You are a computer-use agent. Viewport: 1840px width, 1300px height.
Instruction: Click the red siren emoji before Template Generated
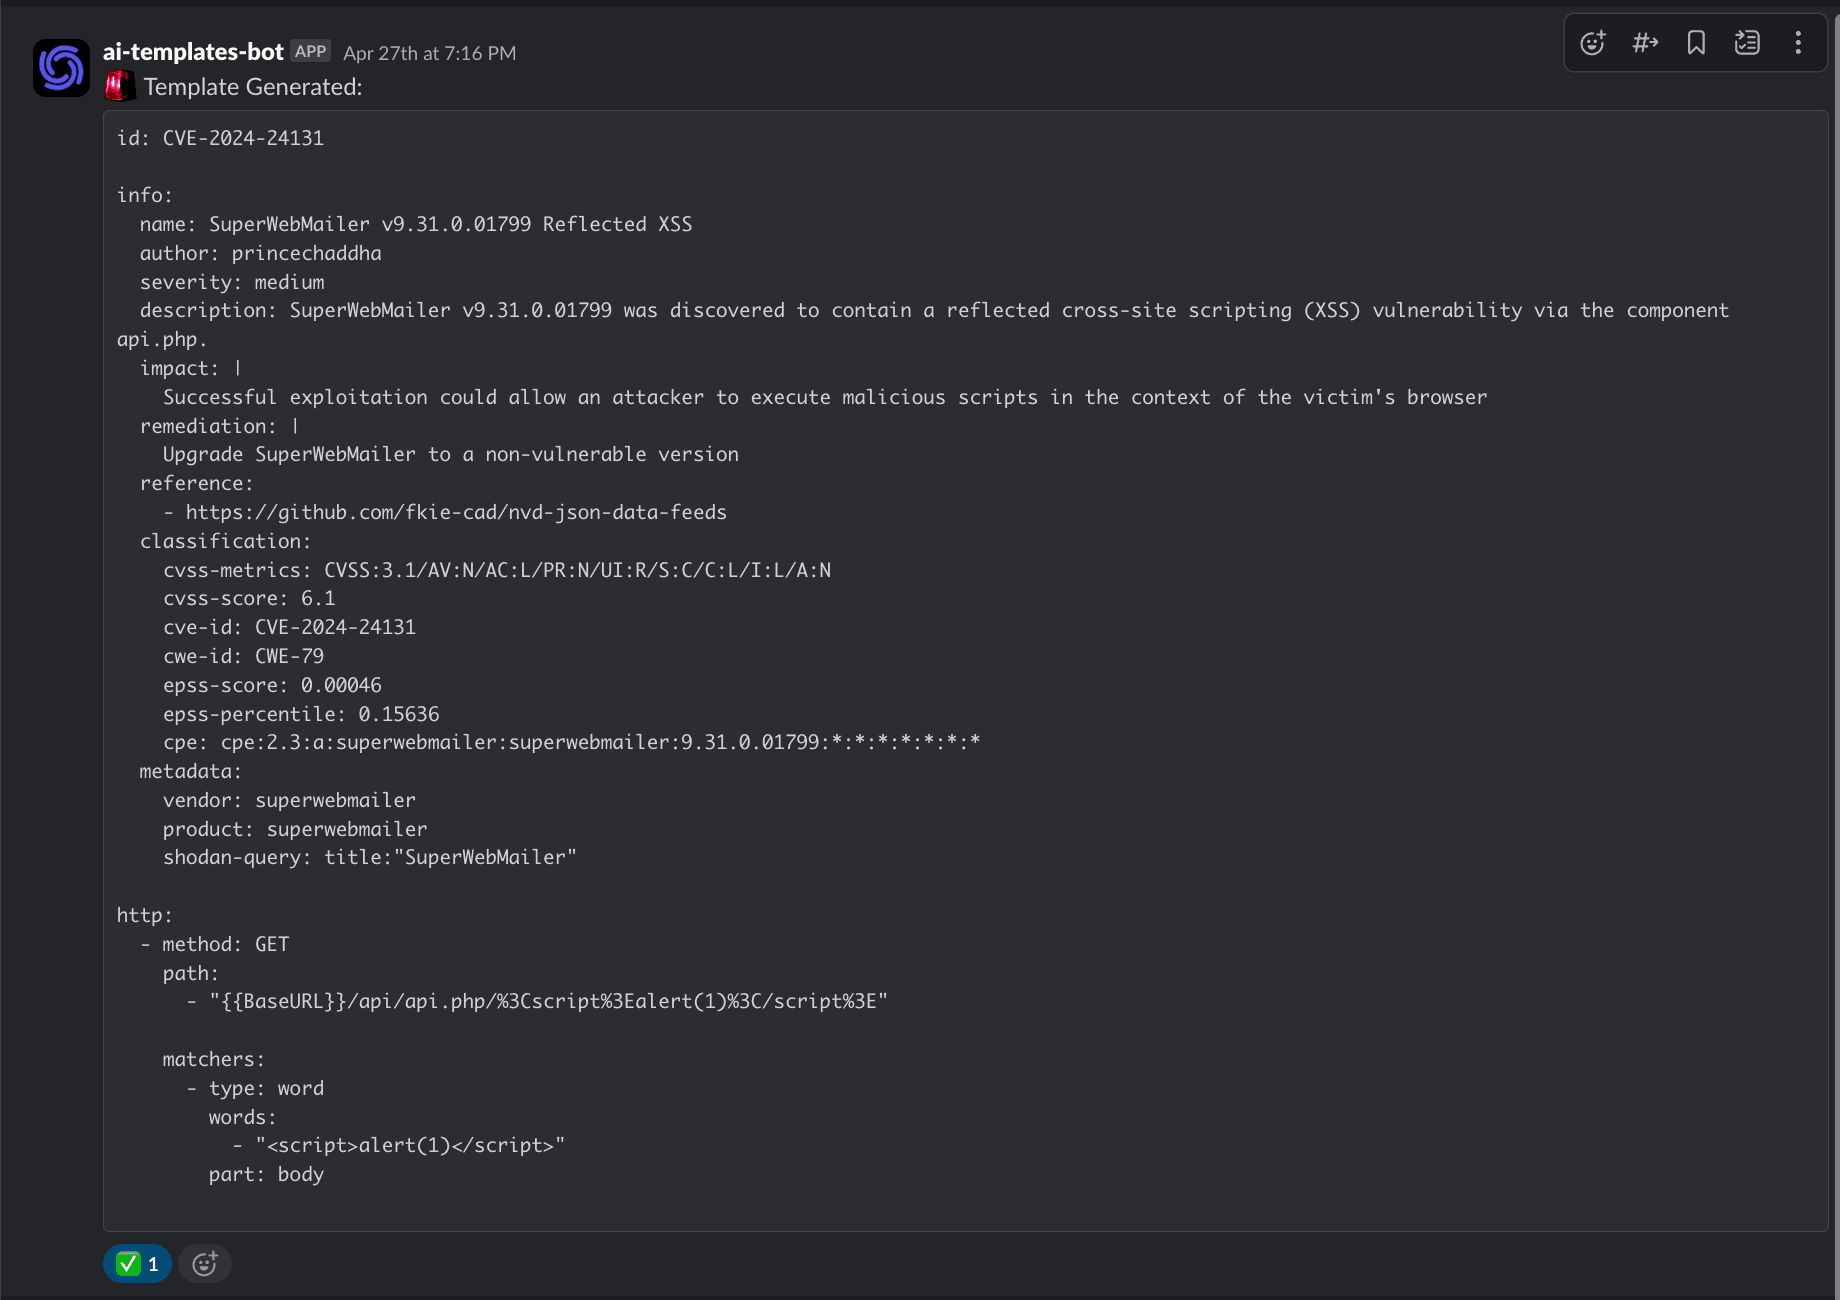(119, 87)
